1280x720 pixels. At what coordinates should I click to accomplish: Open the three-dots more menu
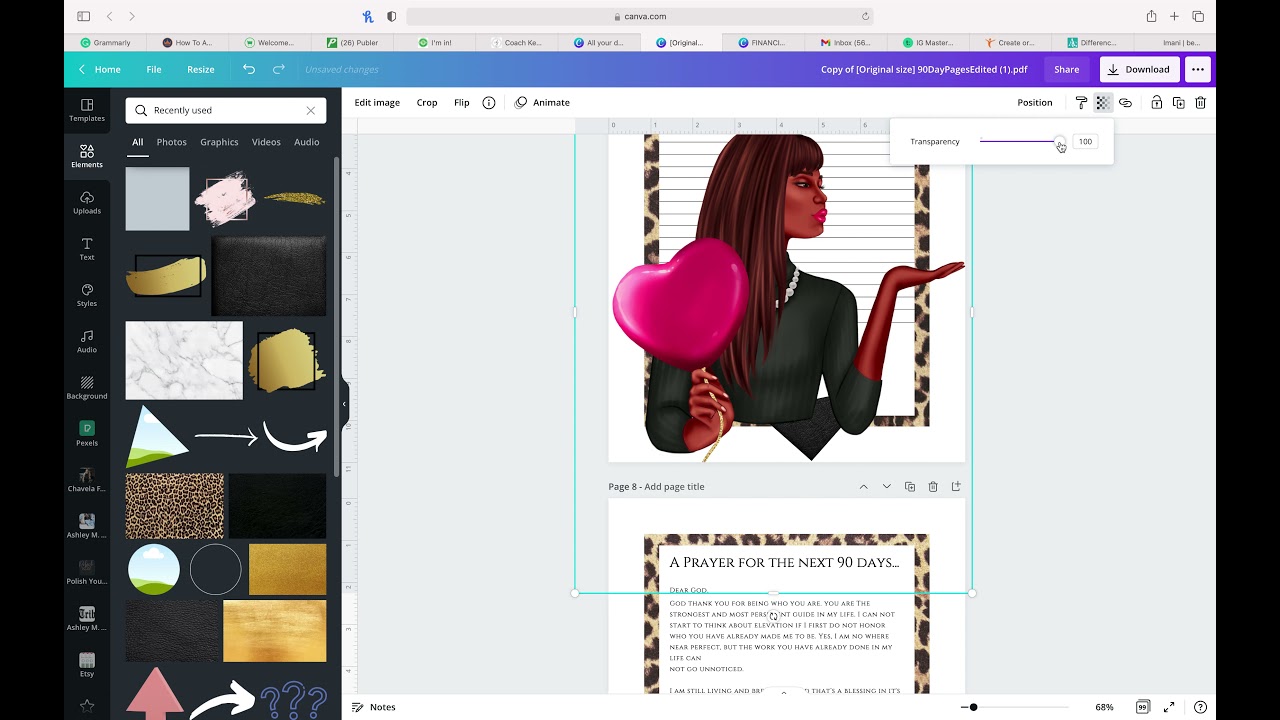pyautogui.click(x=1198, y=69)
